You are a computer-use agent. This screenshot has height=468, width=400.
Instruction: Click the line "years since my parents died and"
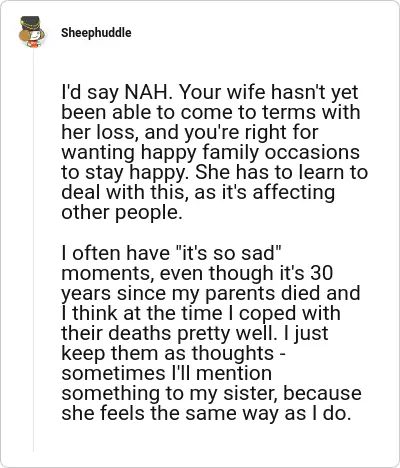coord(211,293)
